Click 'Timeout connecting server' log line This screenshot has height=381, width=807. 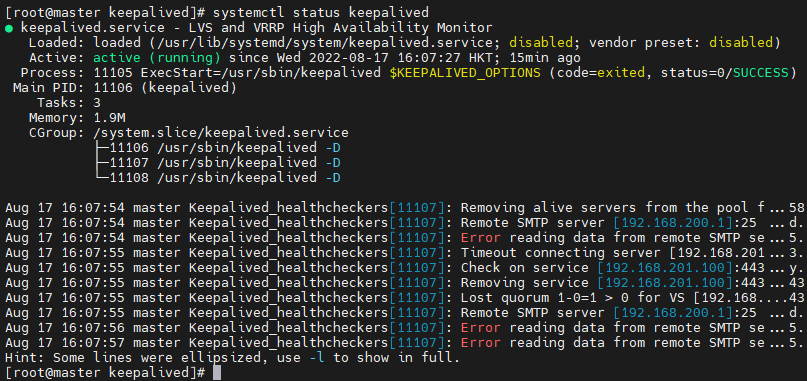405,253
